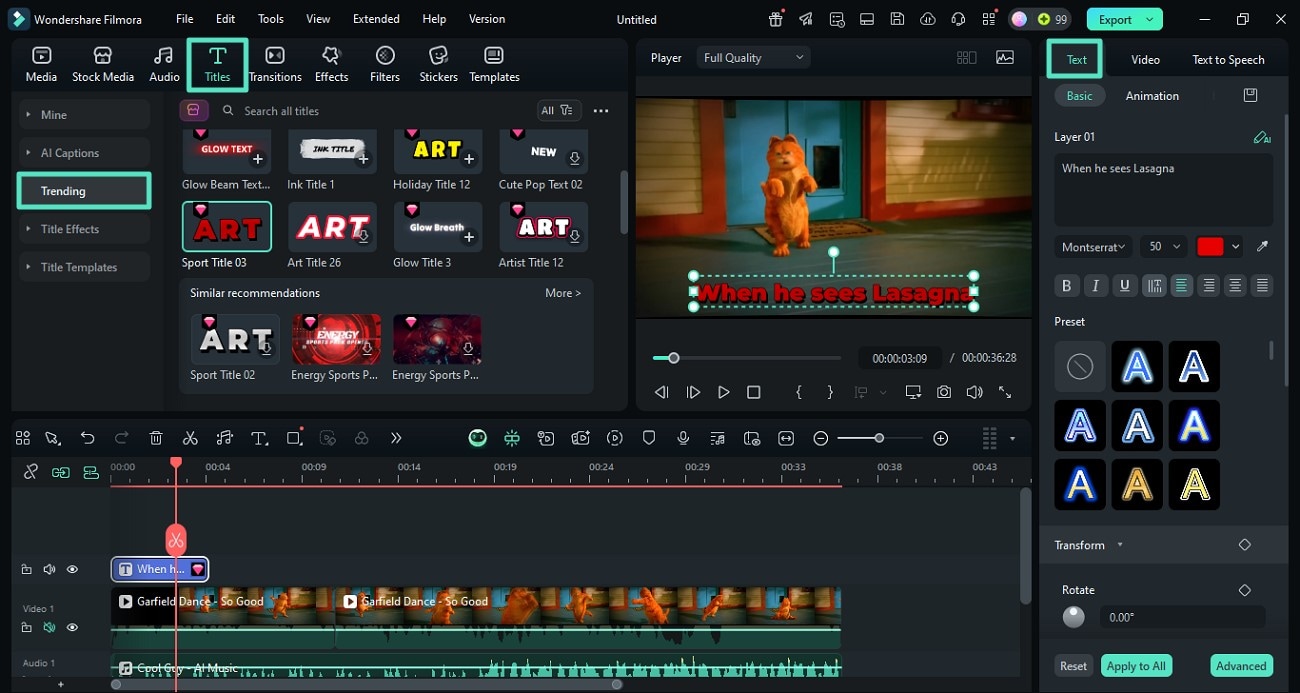Undo the last timeline action
The height and width of the screenshot is (693, 1300).
coord(87,438)
